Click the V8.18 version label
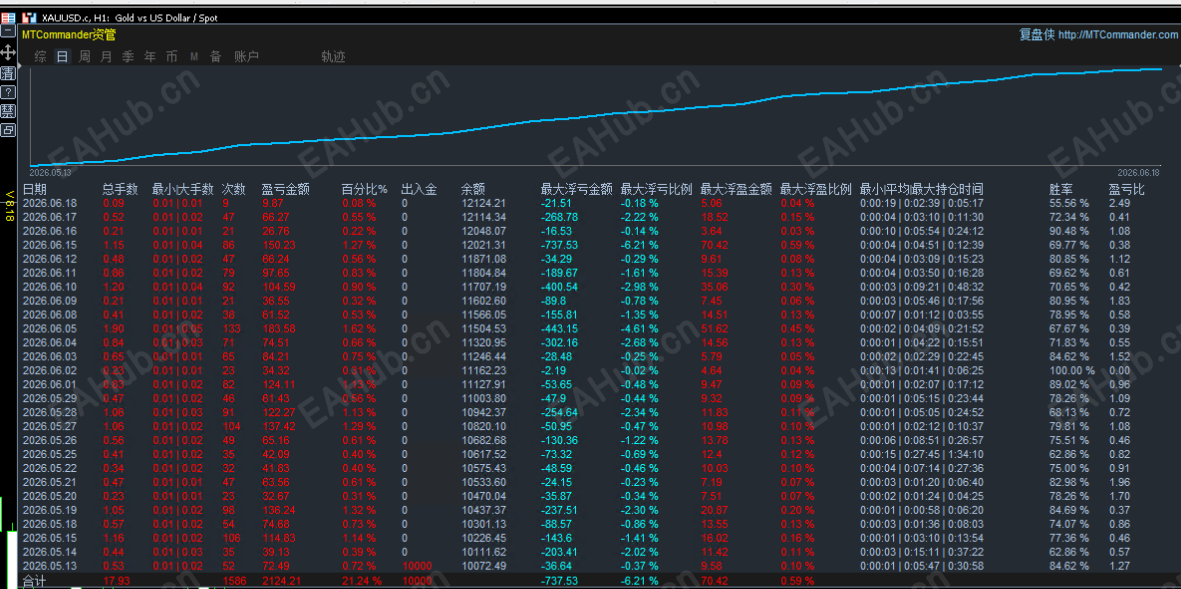The image size is (1181, 589). [x=8, y=206]
